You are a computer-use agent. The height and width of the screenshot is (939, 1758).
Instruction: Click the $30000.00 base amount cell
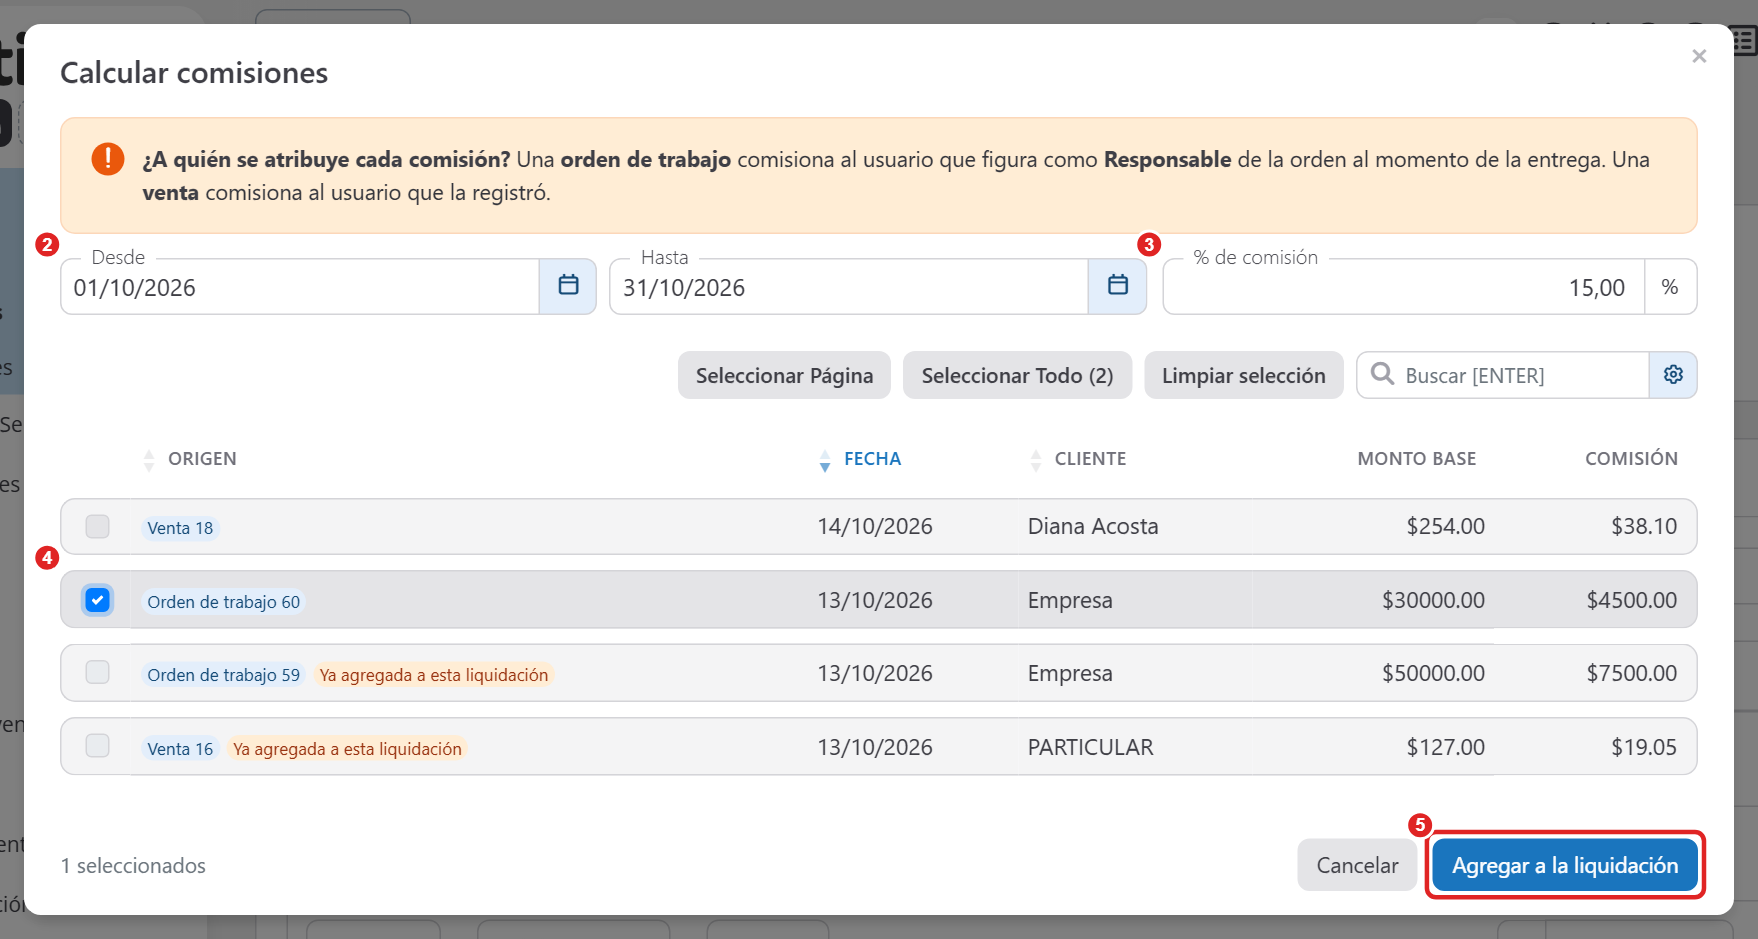[x=1433, y=600]
